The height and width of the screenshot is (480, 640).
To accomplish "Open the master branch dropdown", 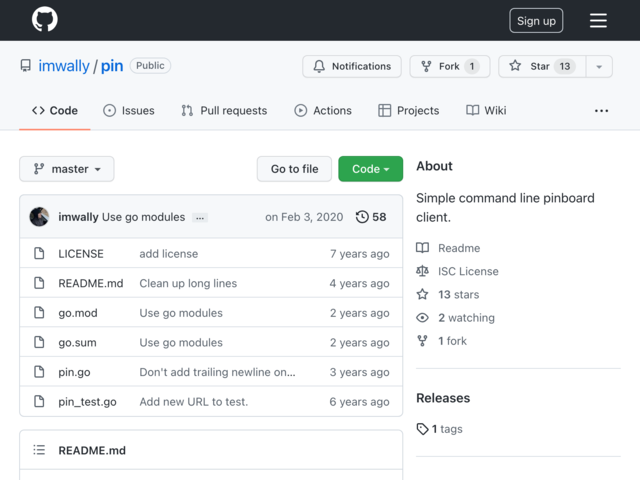I will click(x=67, y=169).
